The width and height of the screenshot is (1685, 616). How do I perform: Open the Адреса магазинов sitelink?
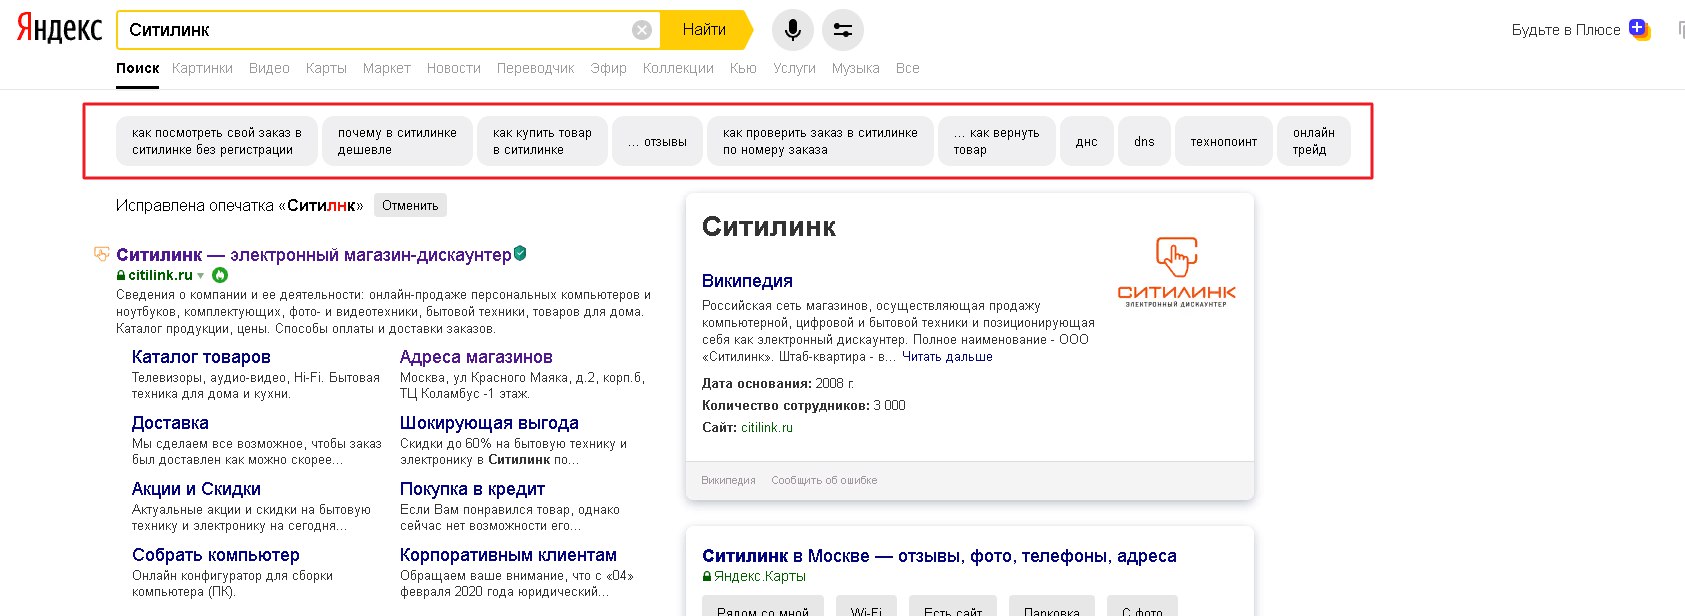pos(476,357)
